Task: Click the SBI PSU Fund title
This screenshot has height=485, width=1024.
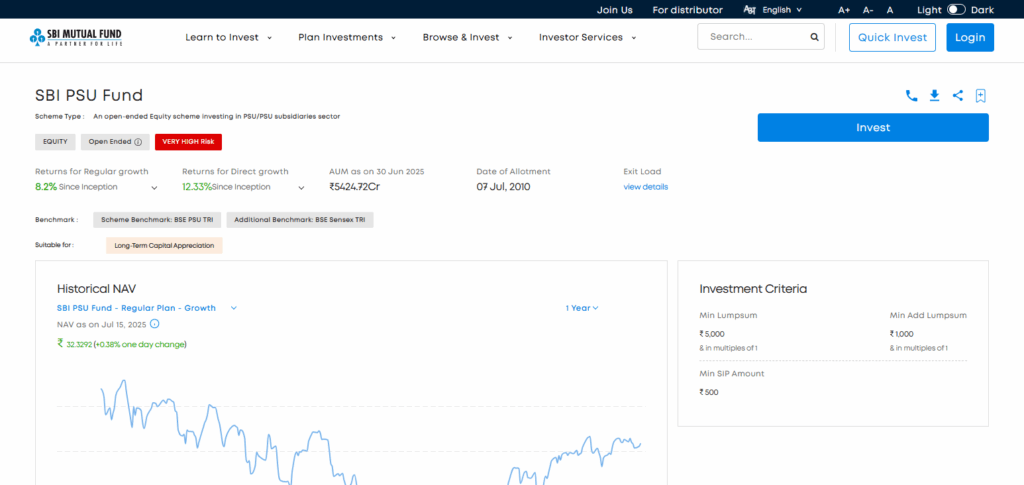Action: click(89, 95)
